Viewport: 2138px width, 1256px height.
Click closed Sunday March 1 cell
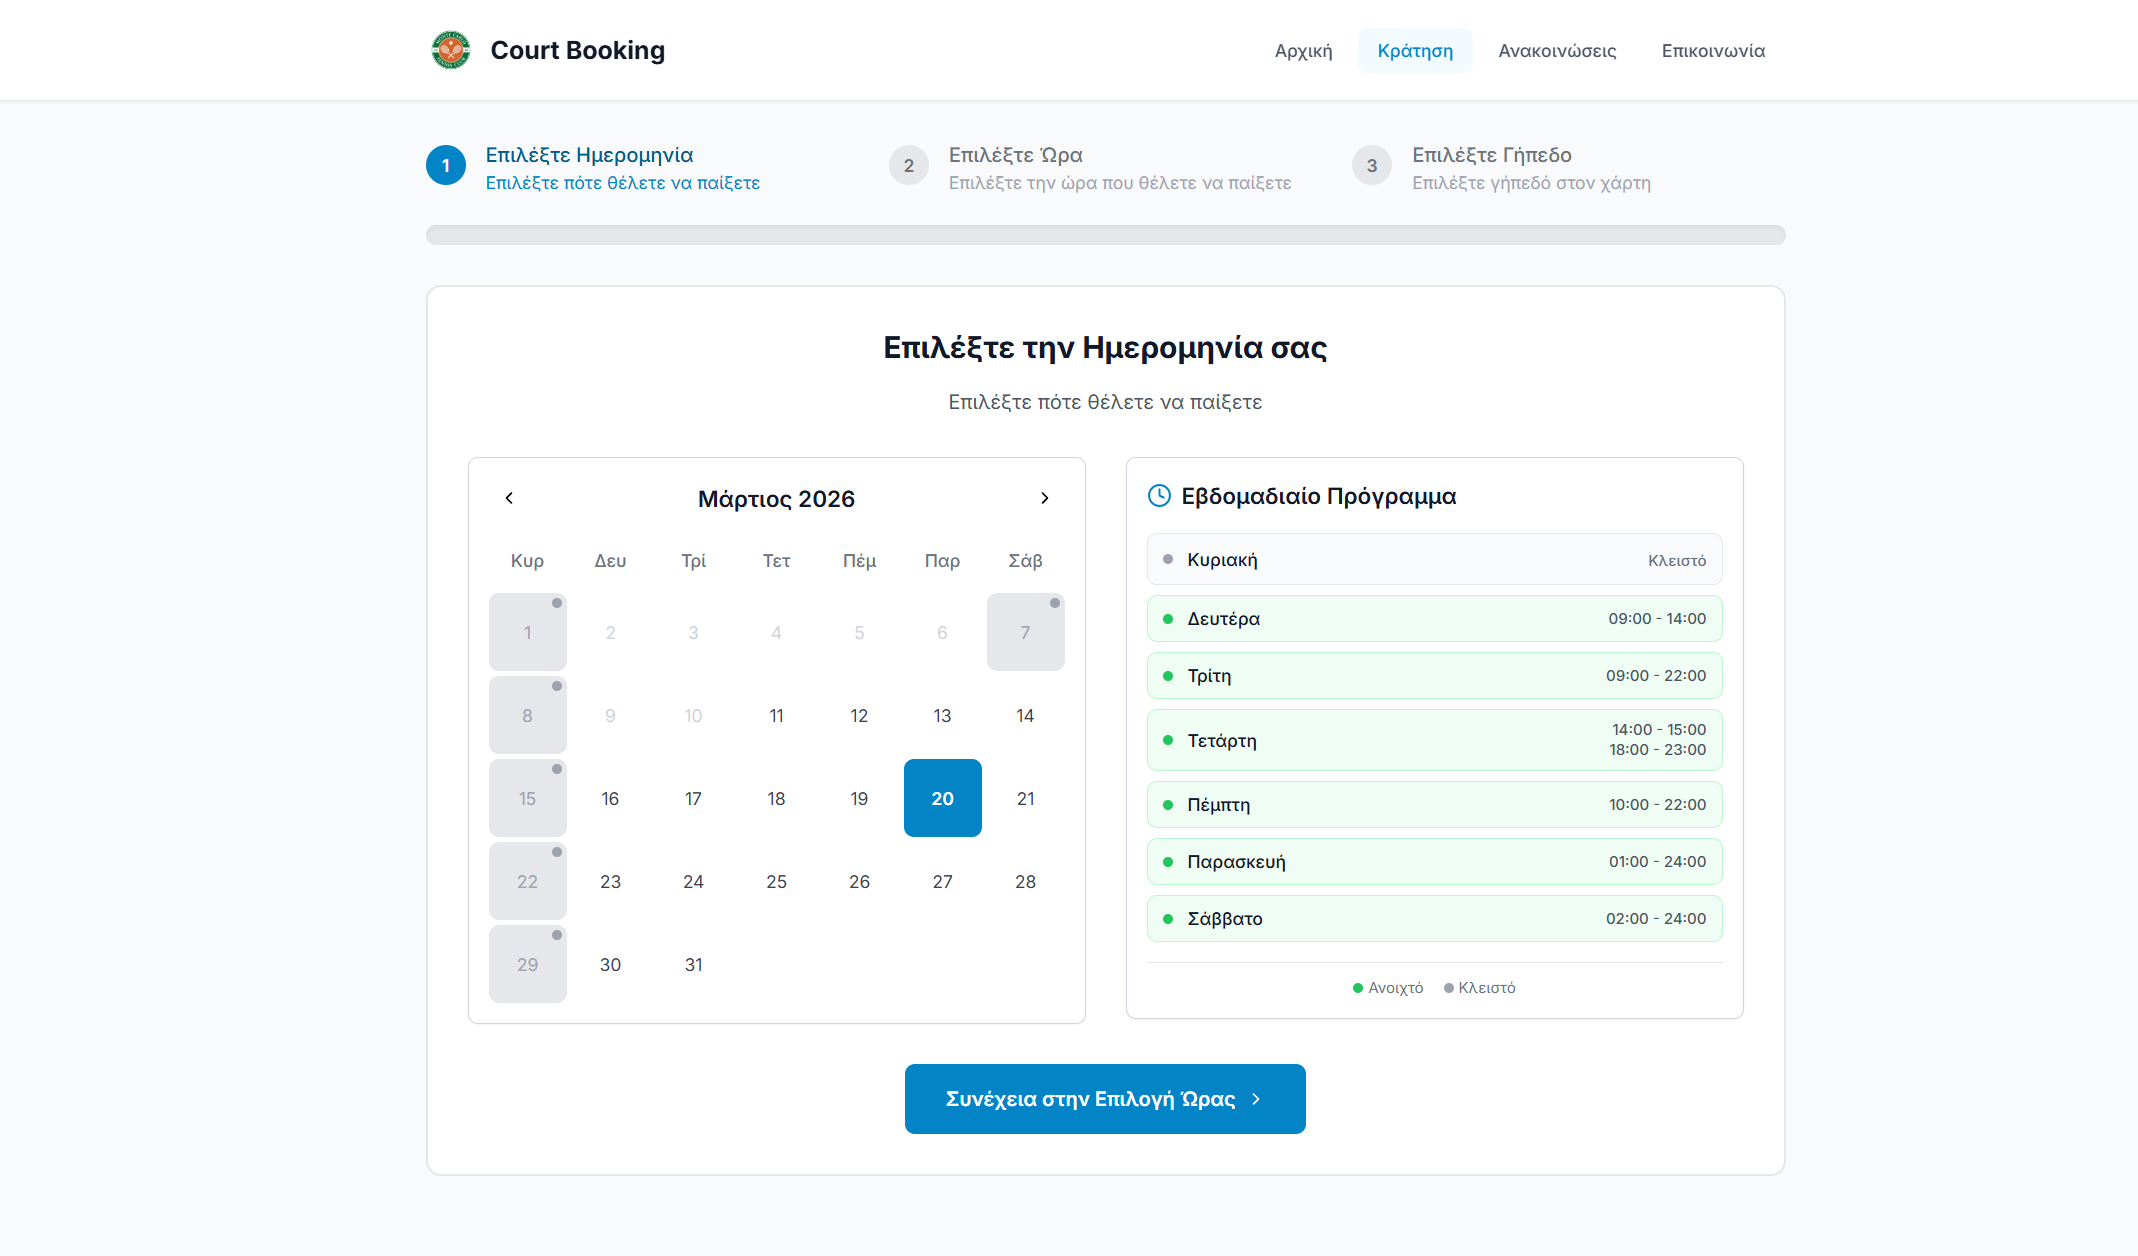tap(527, 632)
